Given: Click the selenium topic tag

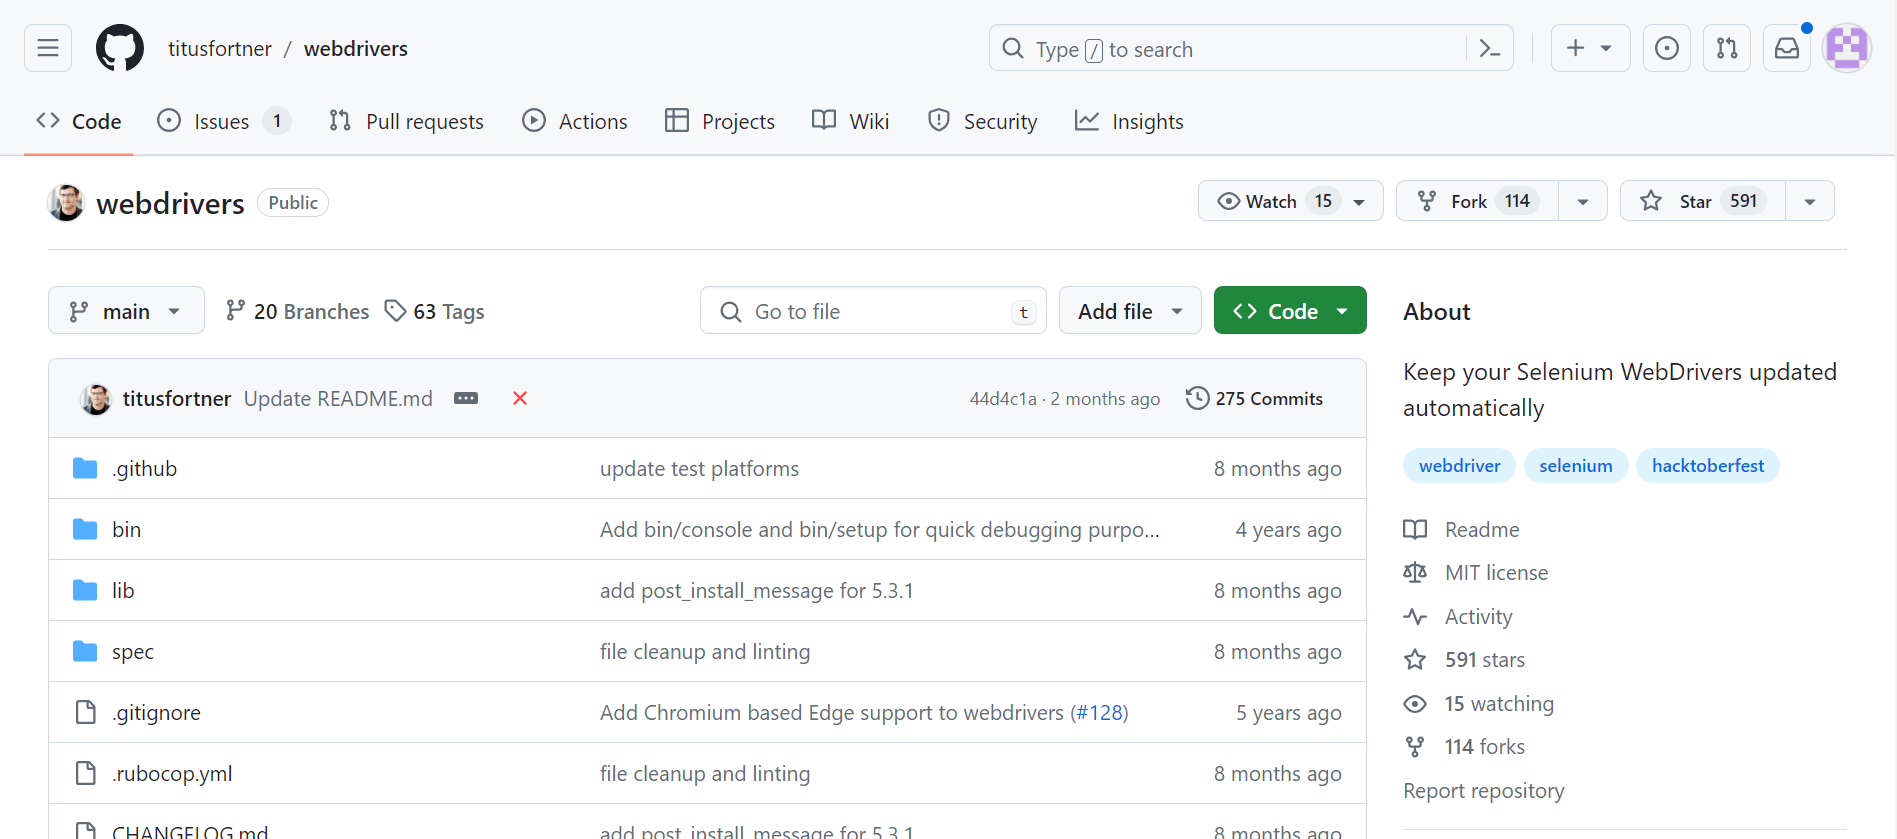Looking at the screenshot, I should 1575,466.
